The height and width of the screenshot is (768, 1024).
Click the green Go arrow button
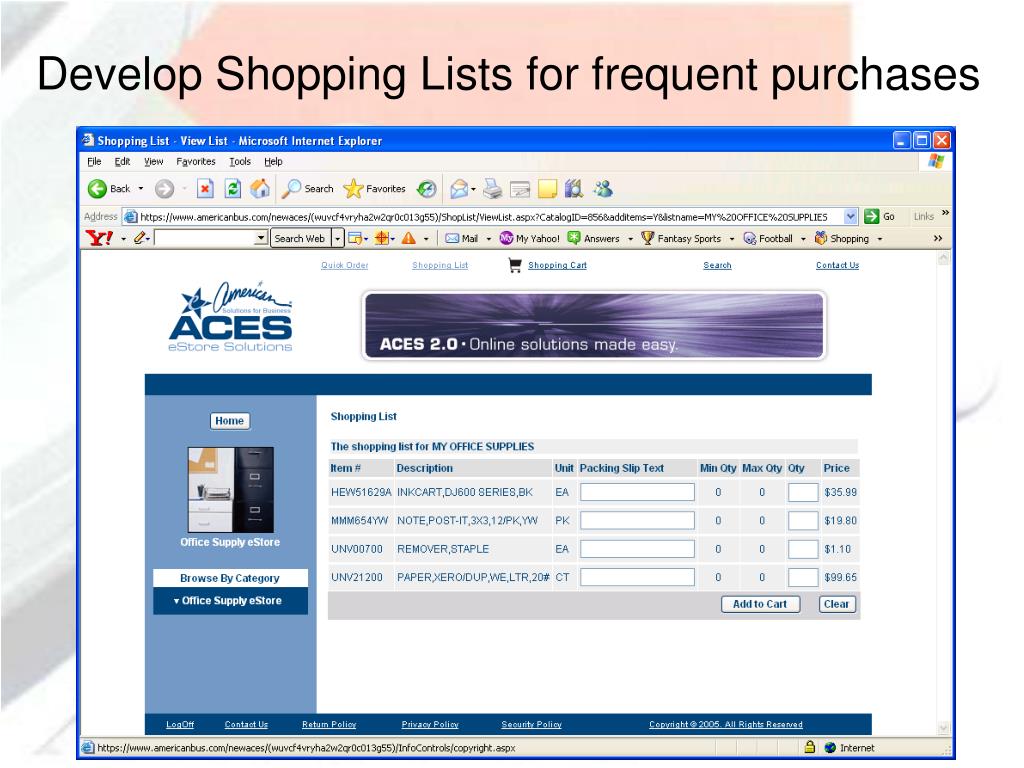[872, 216]
